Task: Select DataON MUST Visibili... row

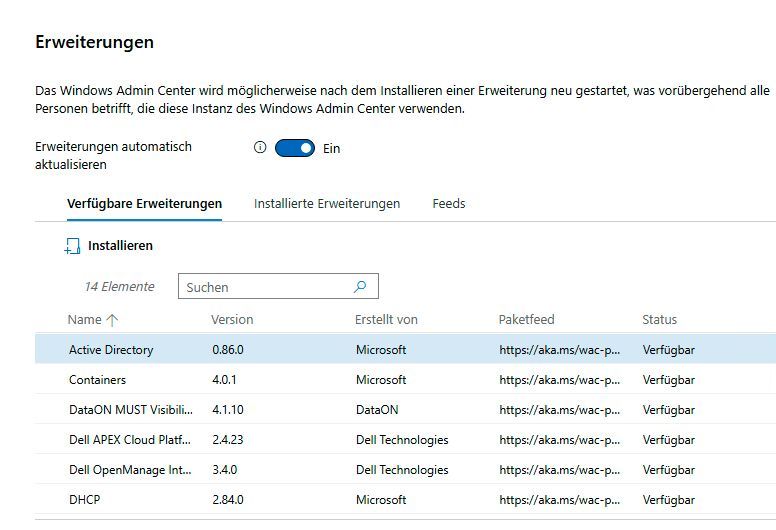Action: point(405,410)
